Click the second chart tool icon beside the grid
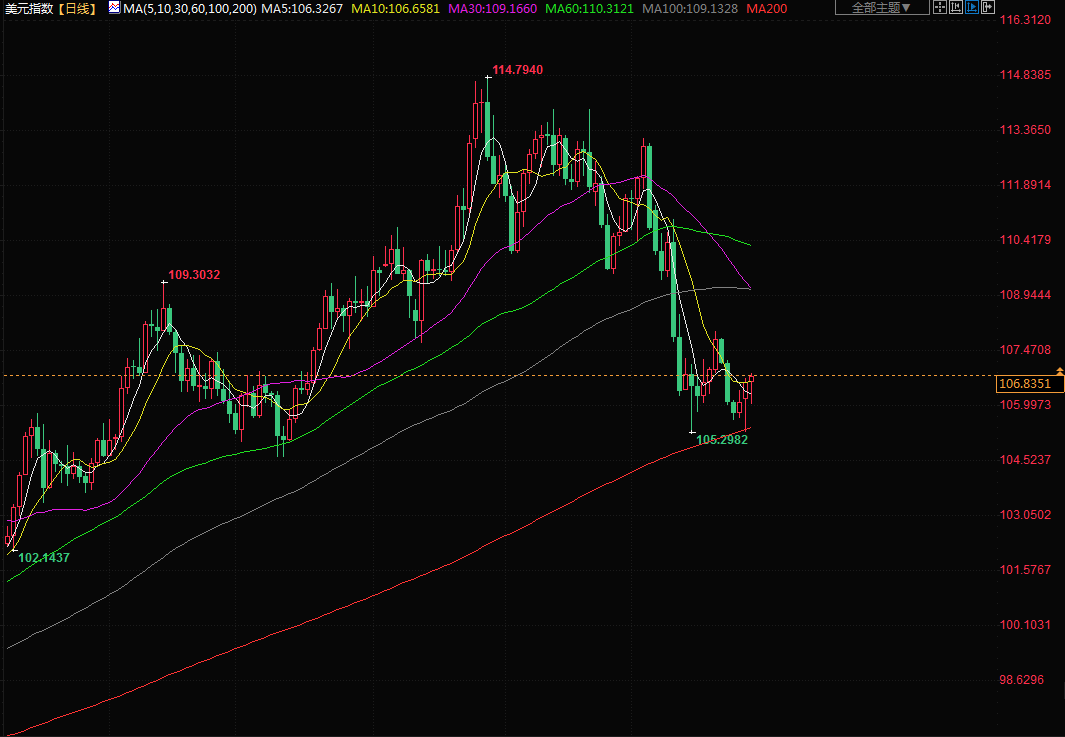This screenshot has height=737, width=1065. point(955,8)
